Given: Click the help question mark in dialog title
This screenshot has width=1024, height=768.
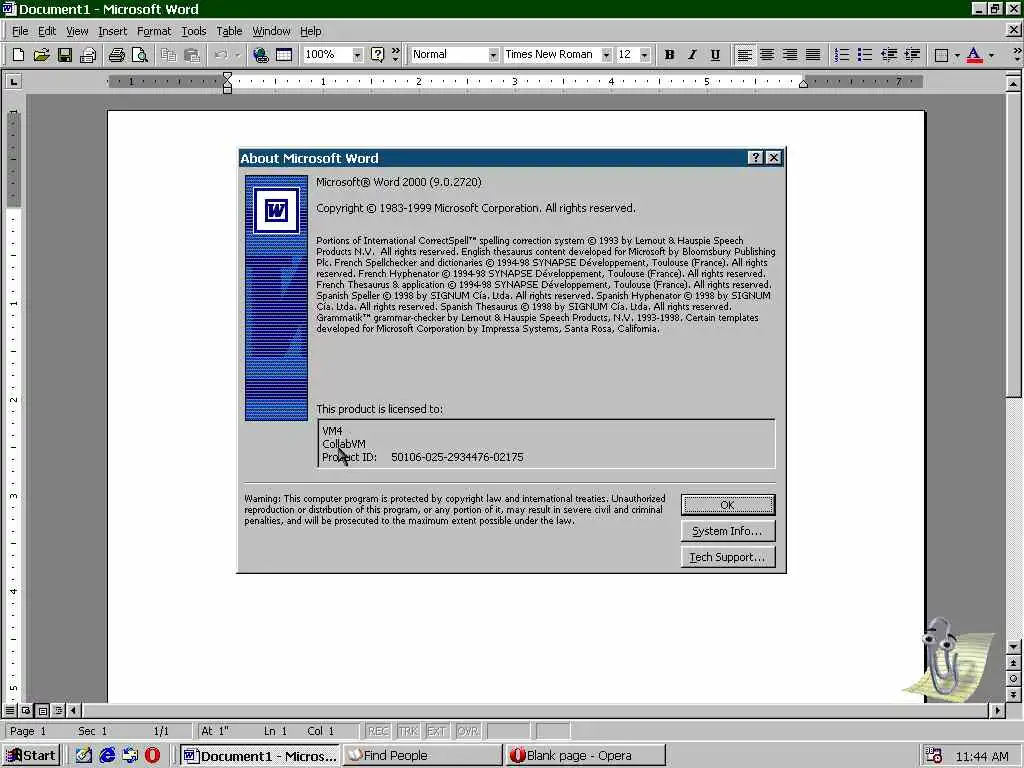Looking at the screenshot, I should point(756,157).
